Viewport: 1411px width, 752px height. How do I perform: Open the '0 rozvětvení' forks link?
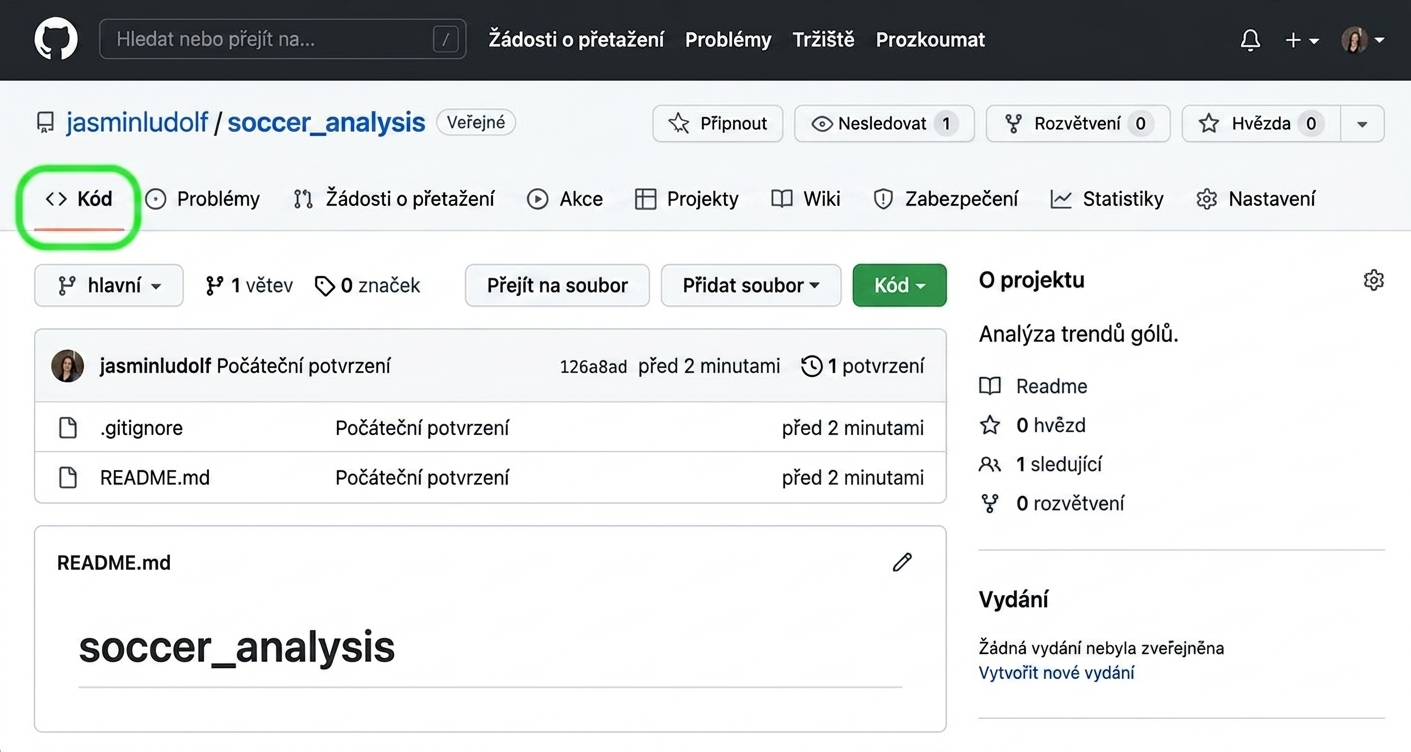pos(1052,503)
